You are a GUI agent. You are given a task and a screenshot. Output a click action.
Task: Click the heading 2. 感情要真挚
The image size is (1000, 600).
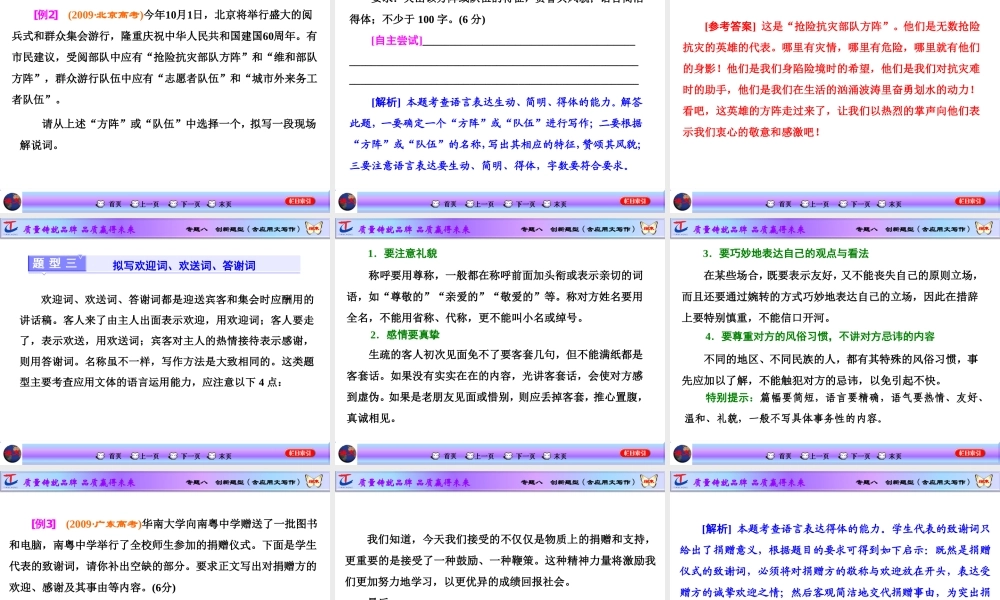point(405,334)
